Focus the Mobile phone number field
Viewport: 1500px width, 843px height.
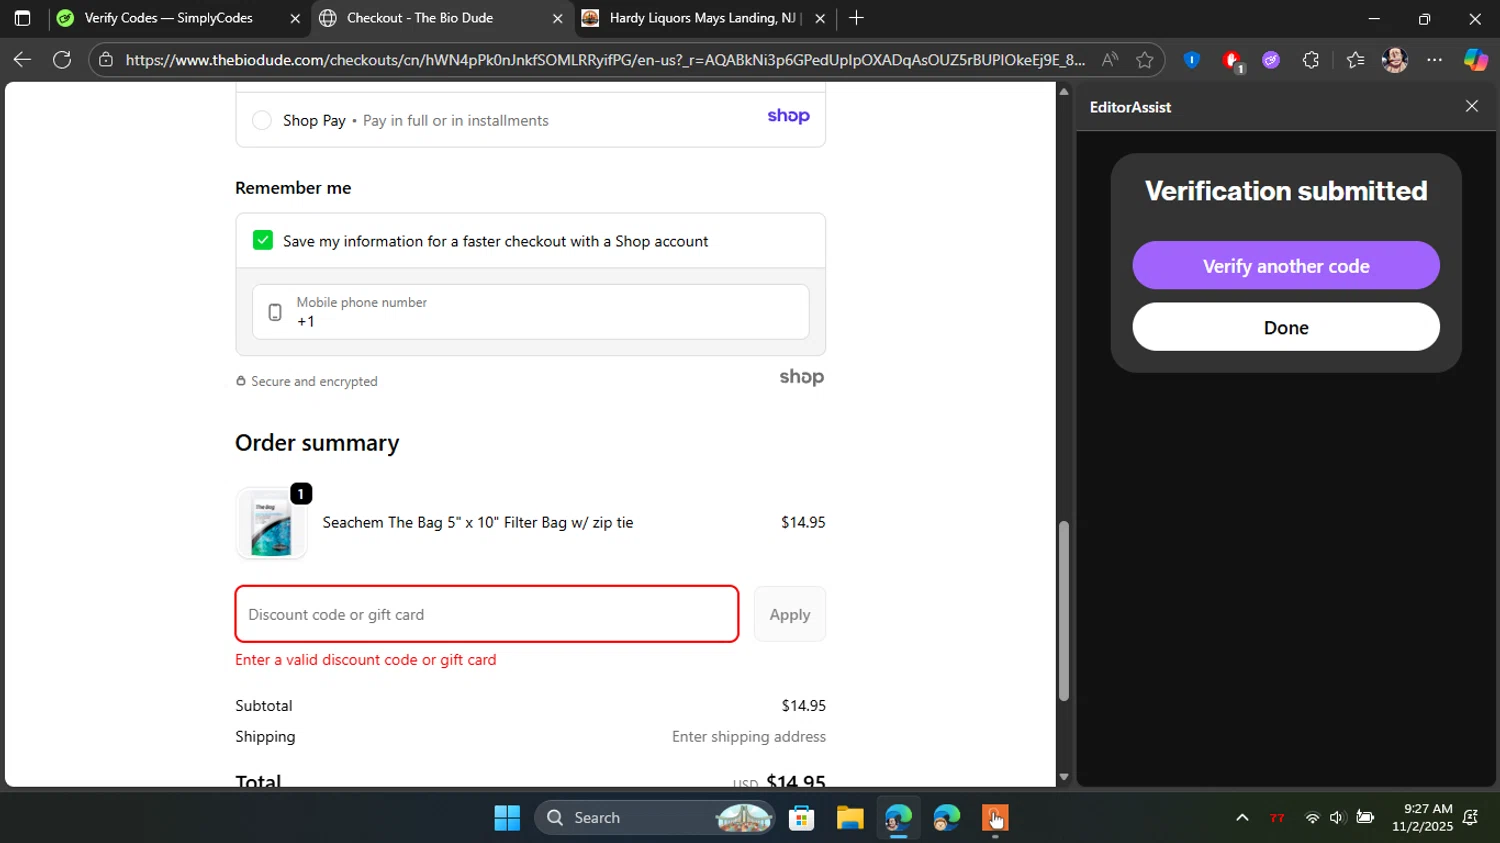(x=531, y=312)
